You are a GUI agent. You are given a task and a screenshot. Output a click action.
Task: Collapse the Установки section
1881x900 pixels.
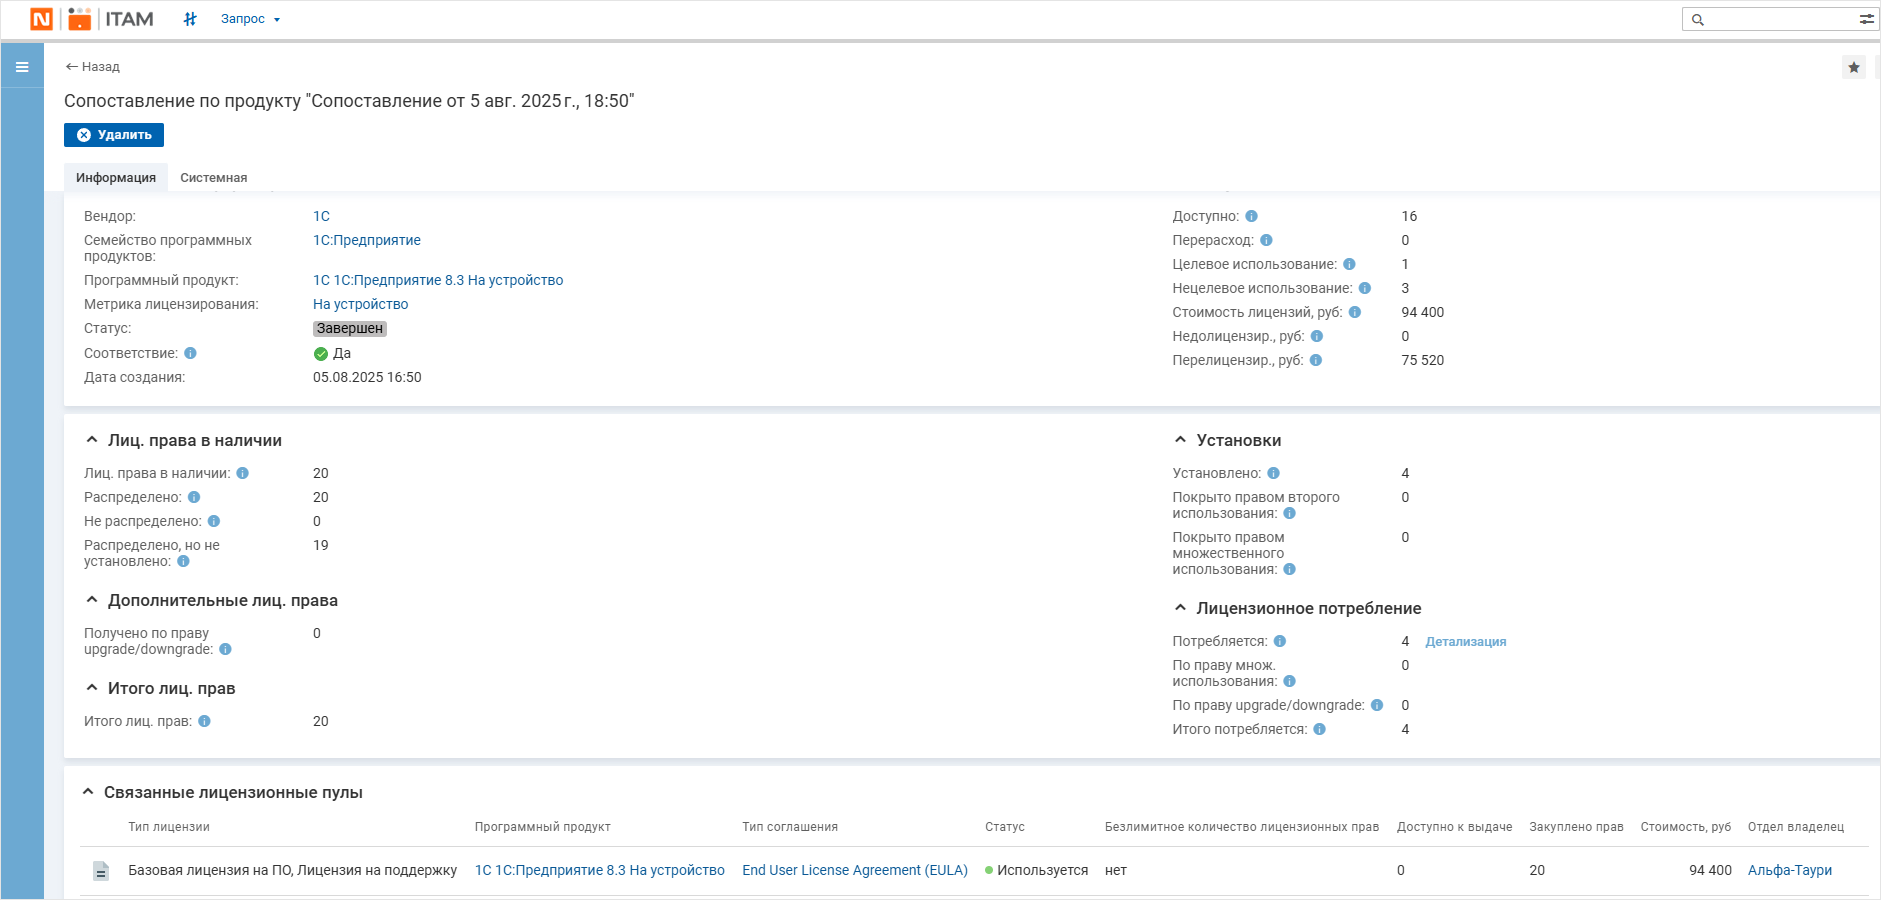(x=1180, y=440)
